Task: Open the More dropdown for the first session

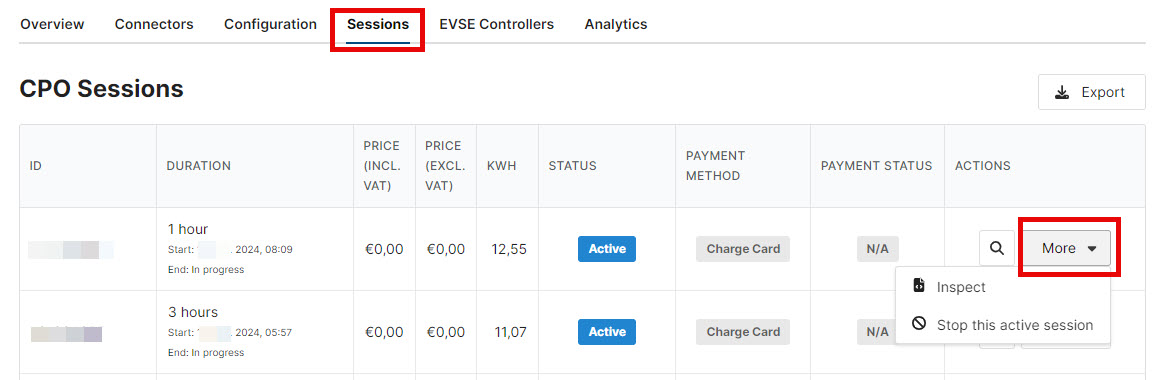Action: (x=1066, y=248)
